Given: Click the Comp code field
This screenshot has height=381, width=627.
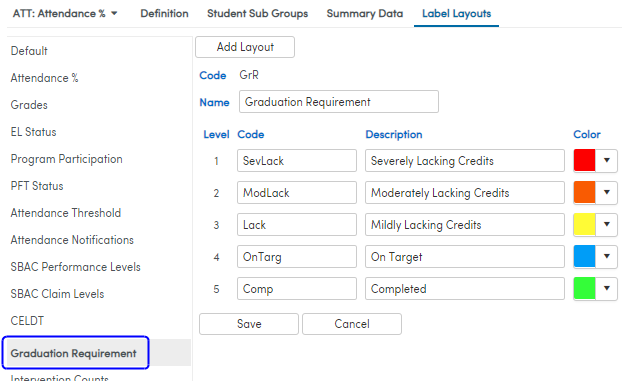Looking at the screenshot, I should pos(297,289).
